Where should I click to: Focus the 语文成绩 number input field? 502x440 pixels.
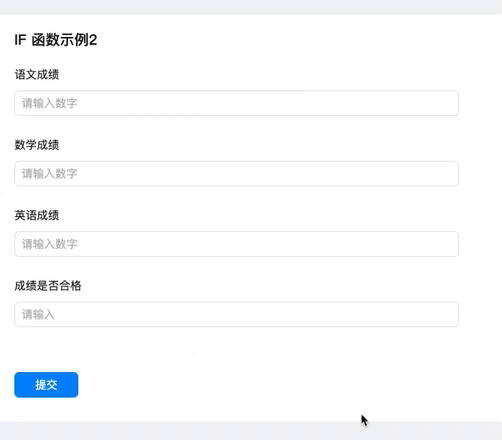236,103
